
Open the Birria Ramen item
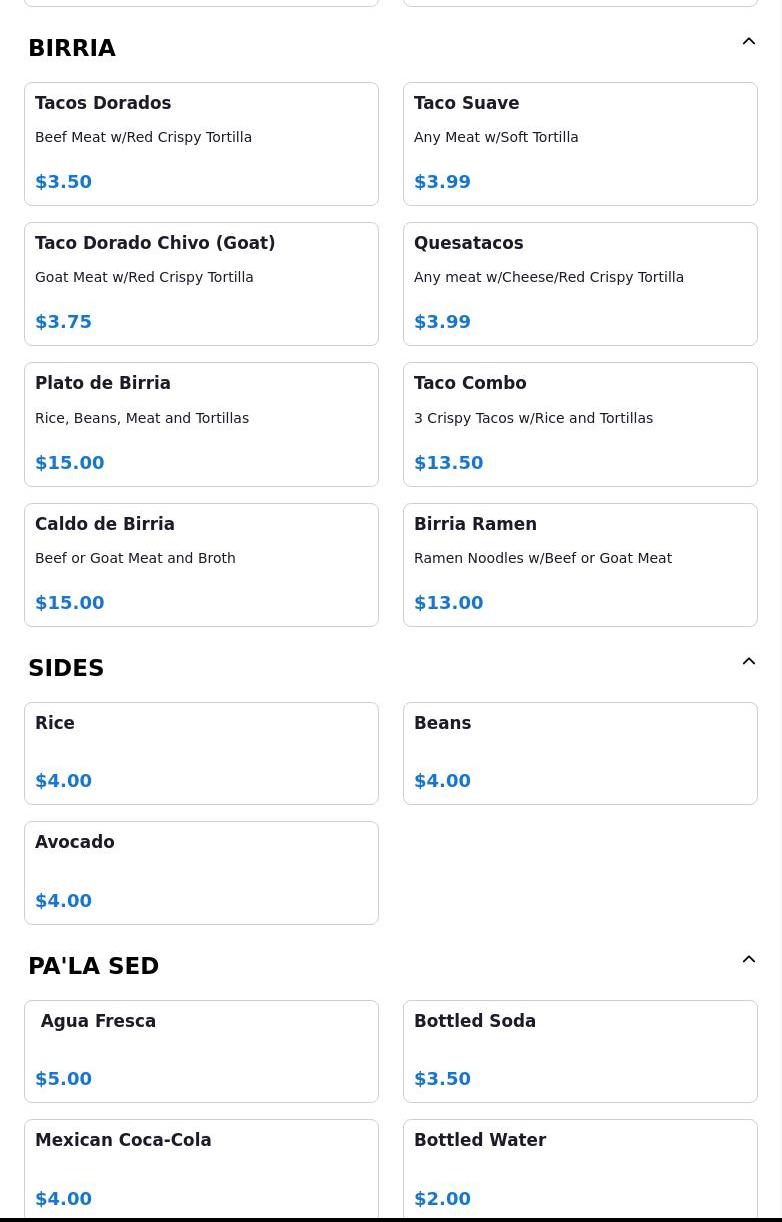pos(580,565)
